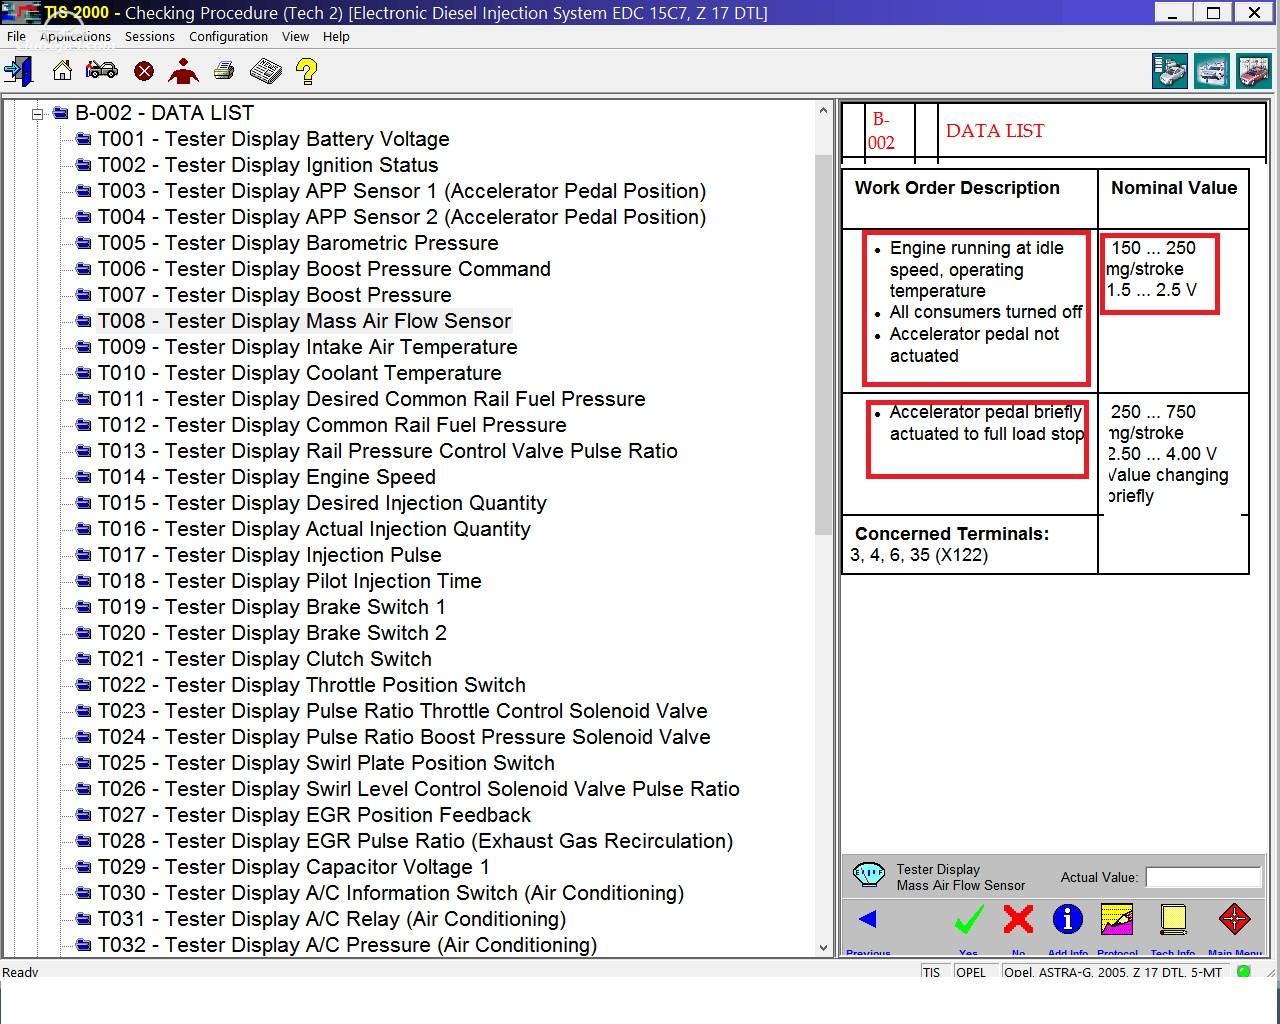The height and width of the screenshot is (1024, 1280).
Task: Open the View menu
Action: coord(295,36)
